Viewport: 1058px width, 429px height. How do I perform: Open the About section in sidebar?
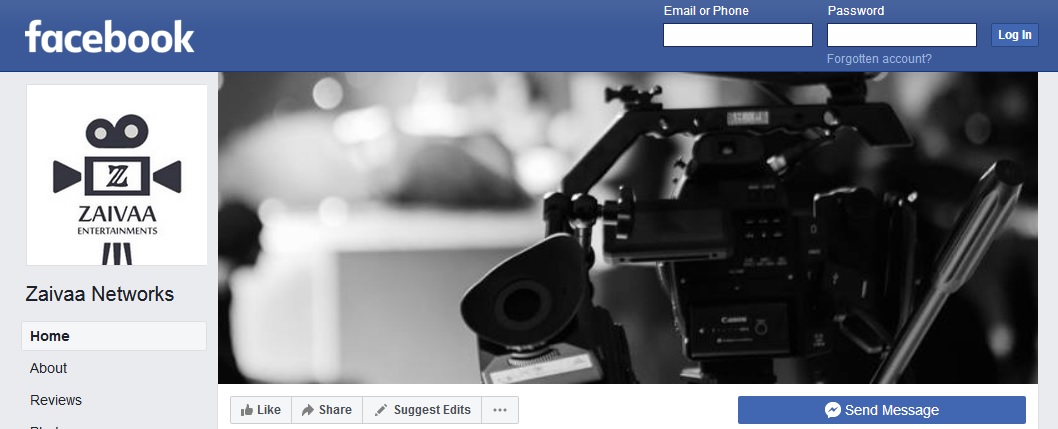pos(49,368)
